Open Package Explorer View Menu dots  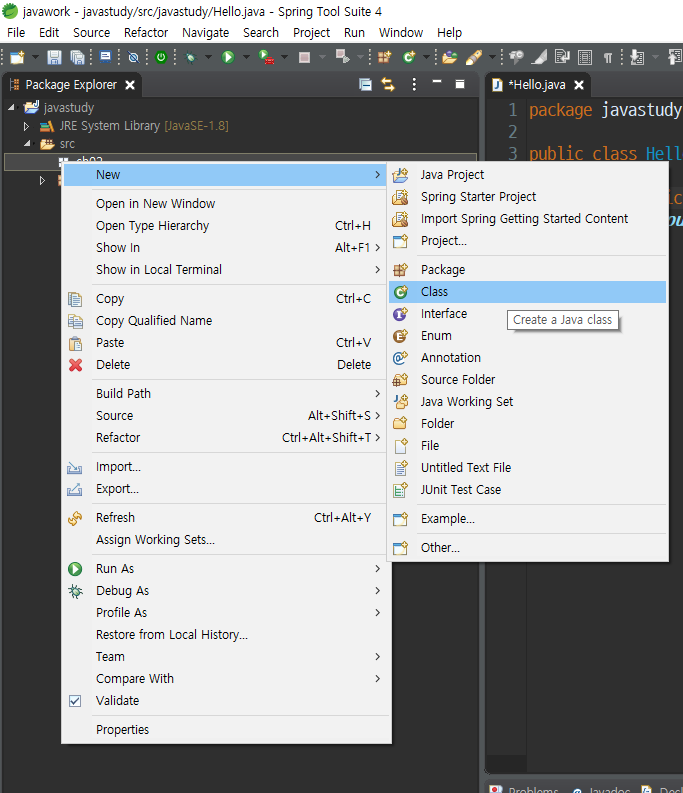coord(414,84)
